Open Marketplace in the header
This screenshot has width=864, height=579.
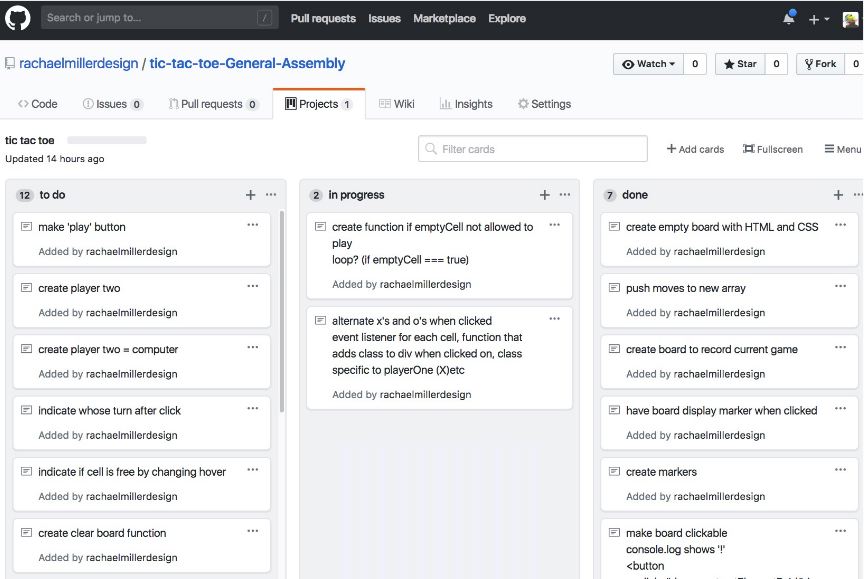click(x=445, y=18)
